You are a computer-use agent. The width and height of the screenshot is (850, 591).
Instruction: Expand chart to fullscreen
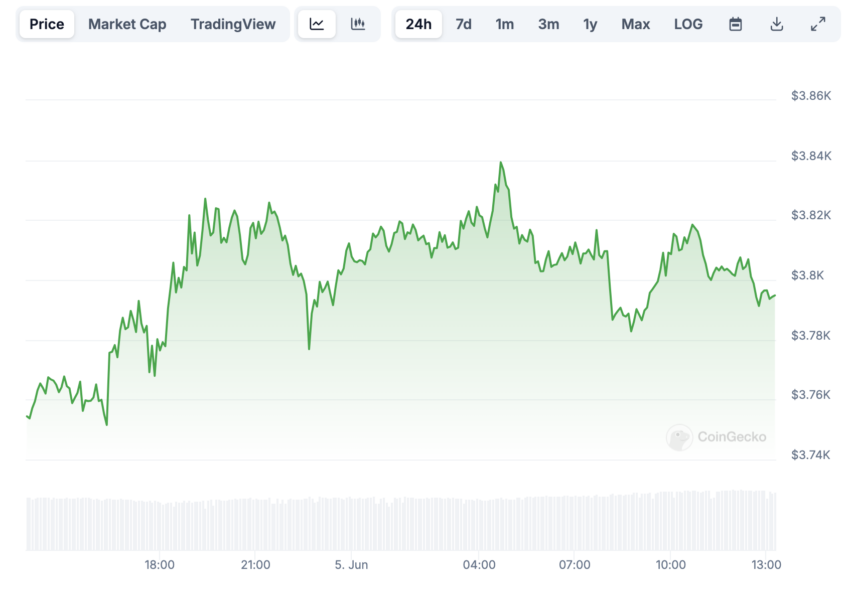818,24
